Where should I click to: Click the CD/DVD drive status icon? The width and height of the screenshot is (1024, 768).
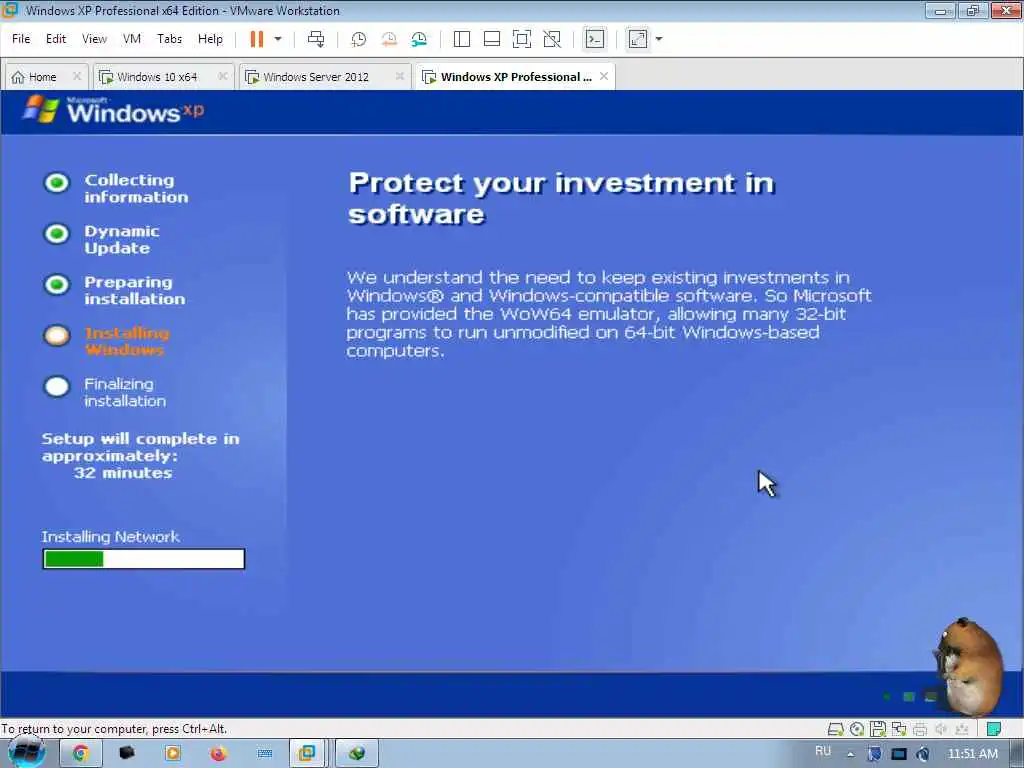(x=857, y=729)
